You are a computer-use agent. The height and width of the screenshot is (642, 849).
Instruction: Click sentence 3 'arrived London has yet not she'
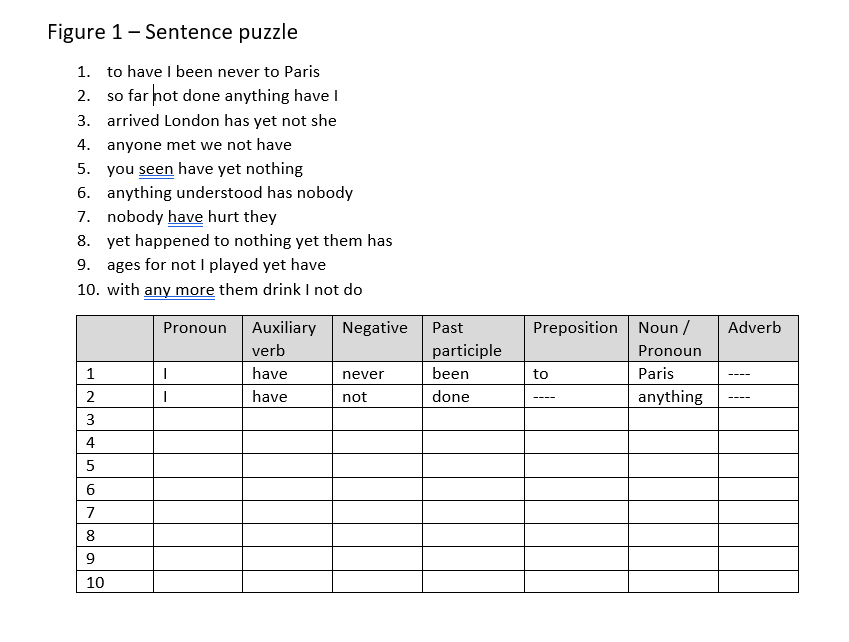221,121
